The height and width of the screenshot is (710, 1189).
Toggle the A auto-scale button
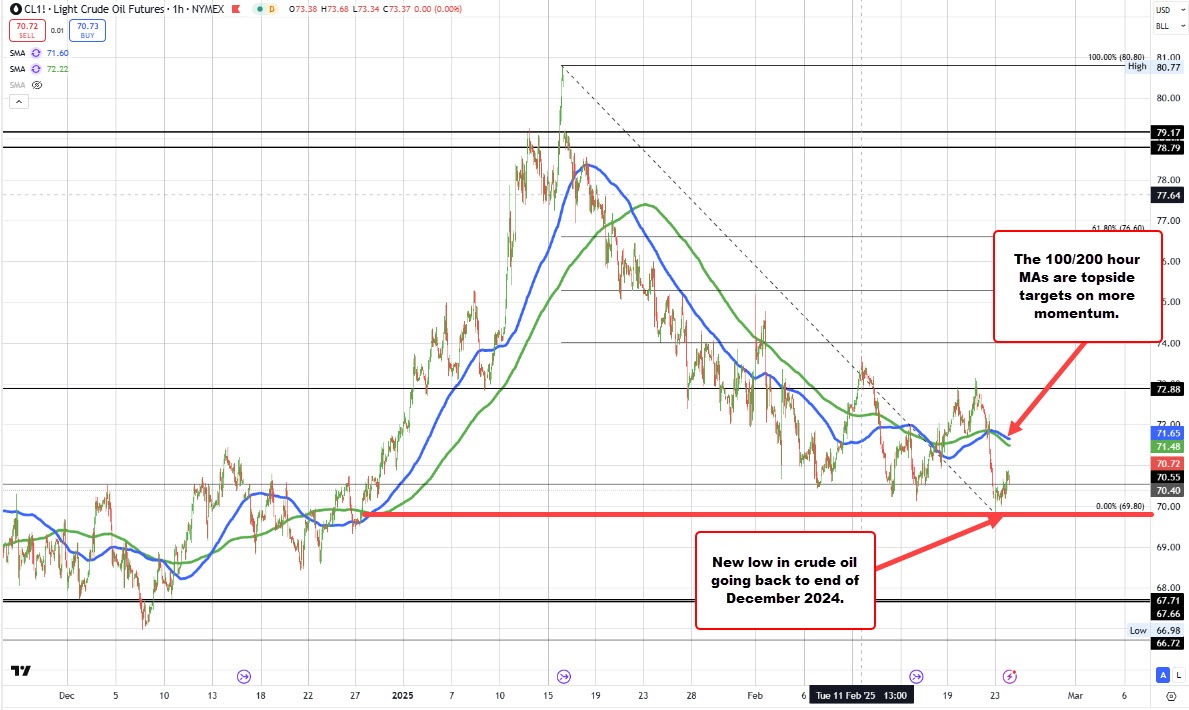click(1162, 674)
